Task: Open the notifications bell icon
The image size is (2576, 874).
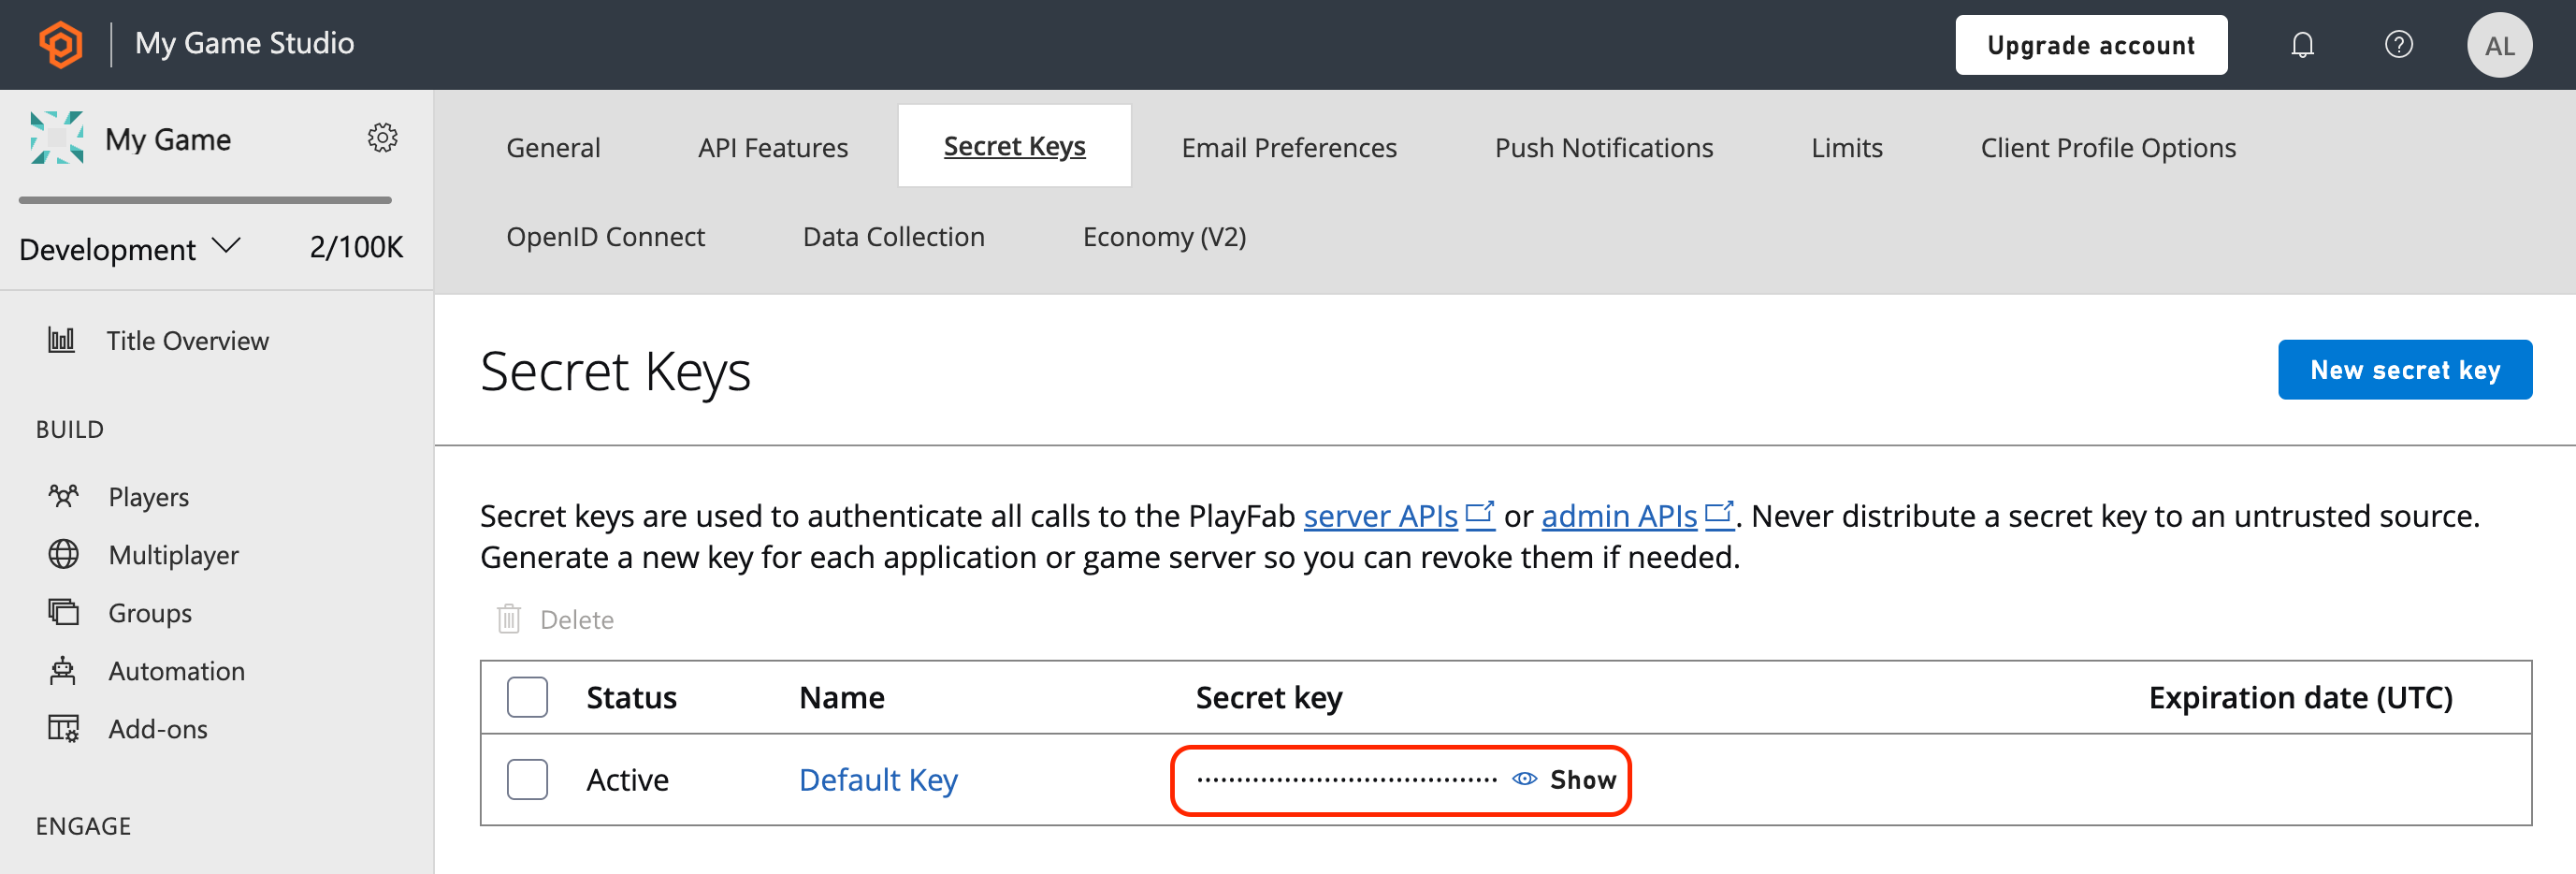Action: pos(2302,44)
